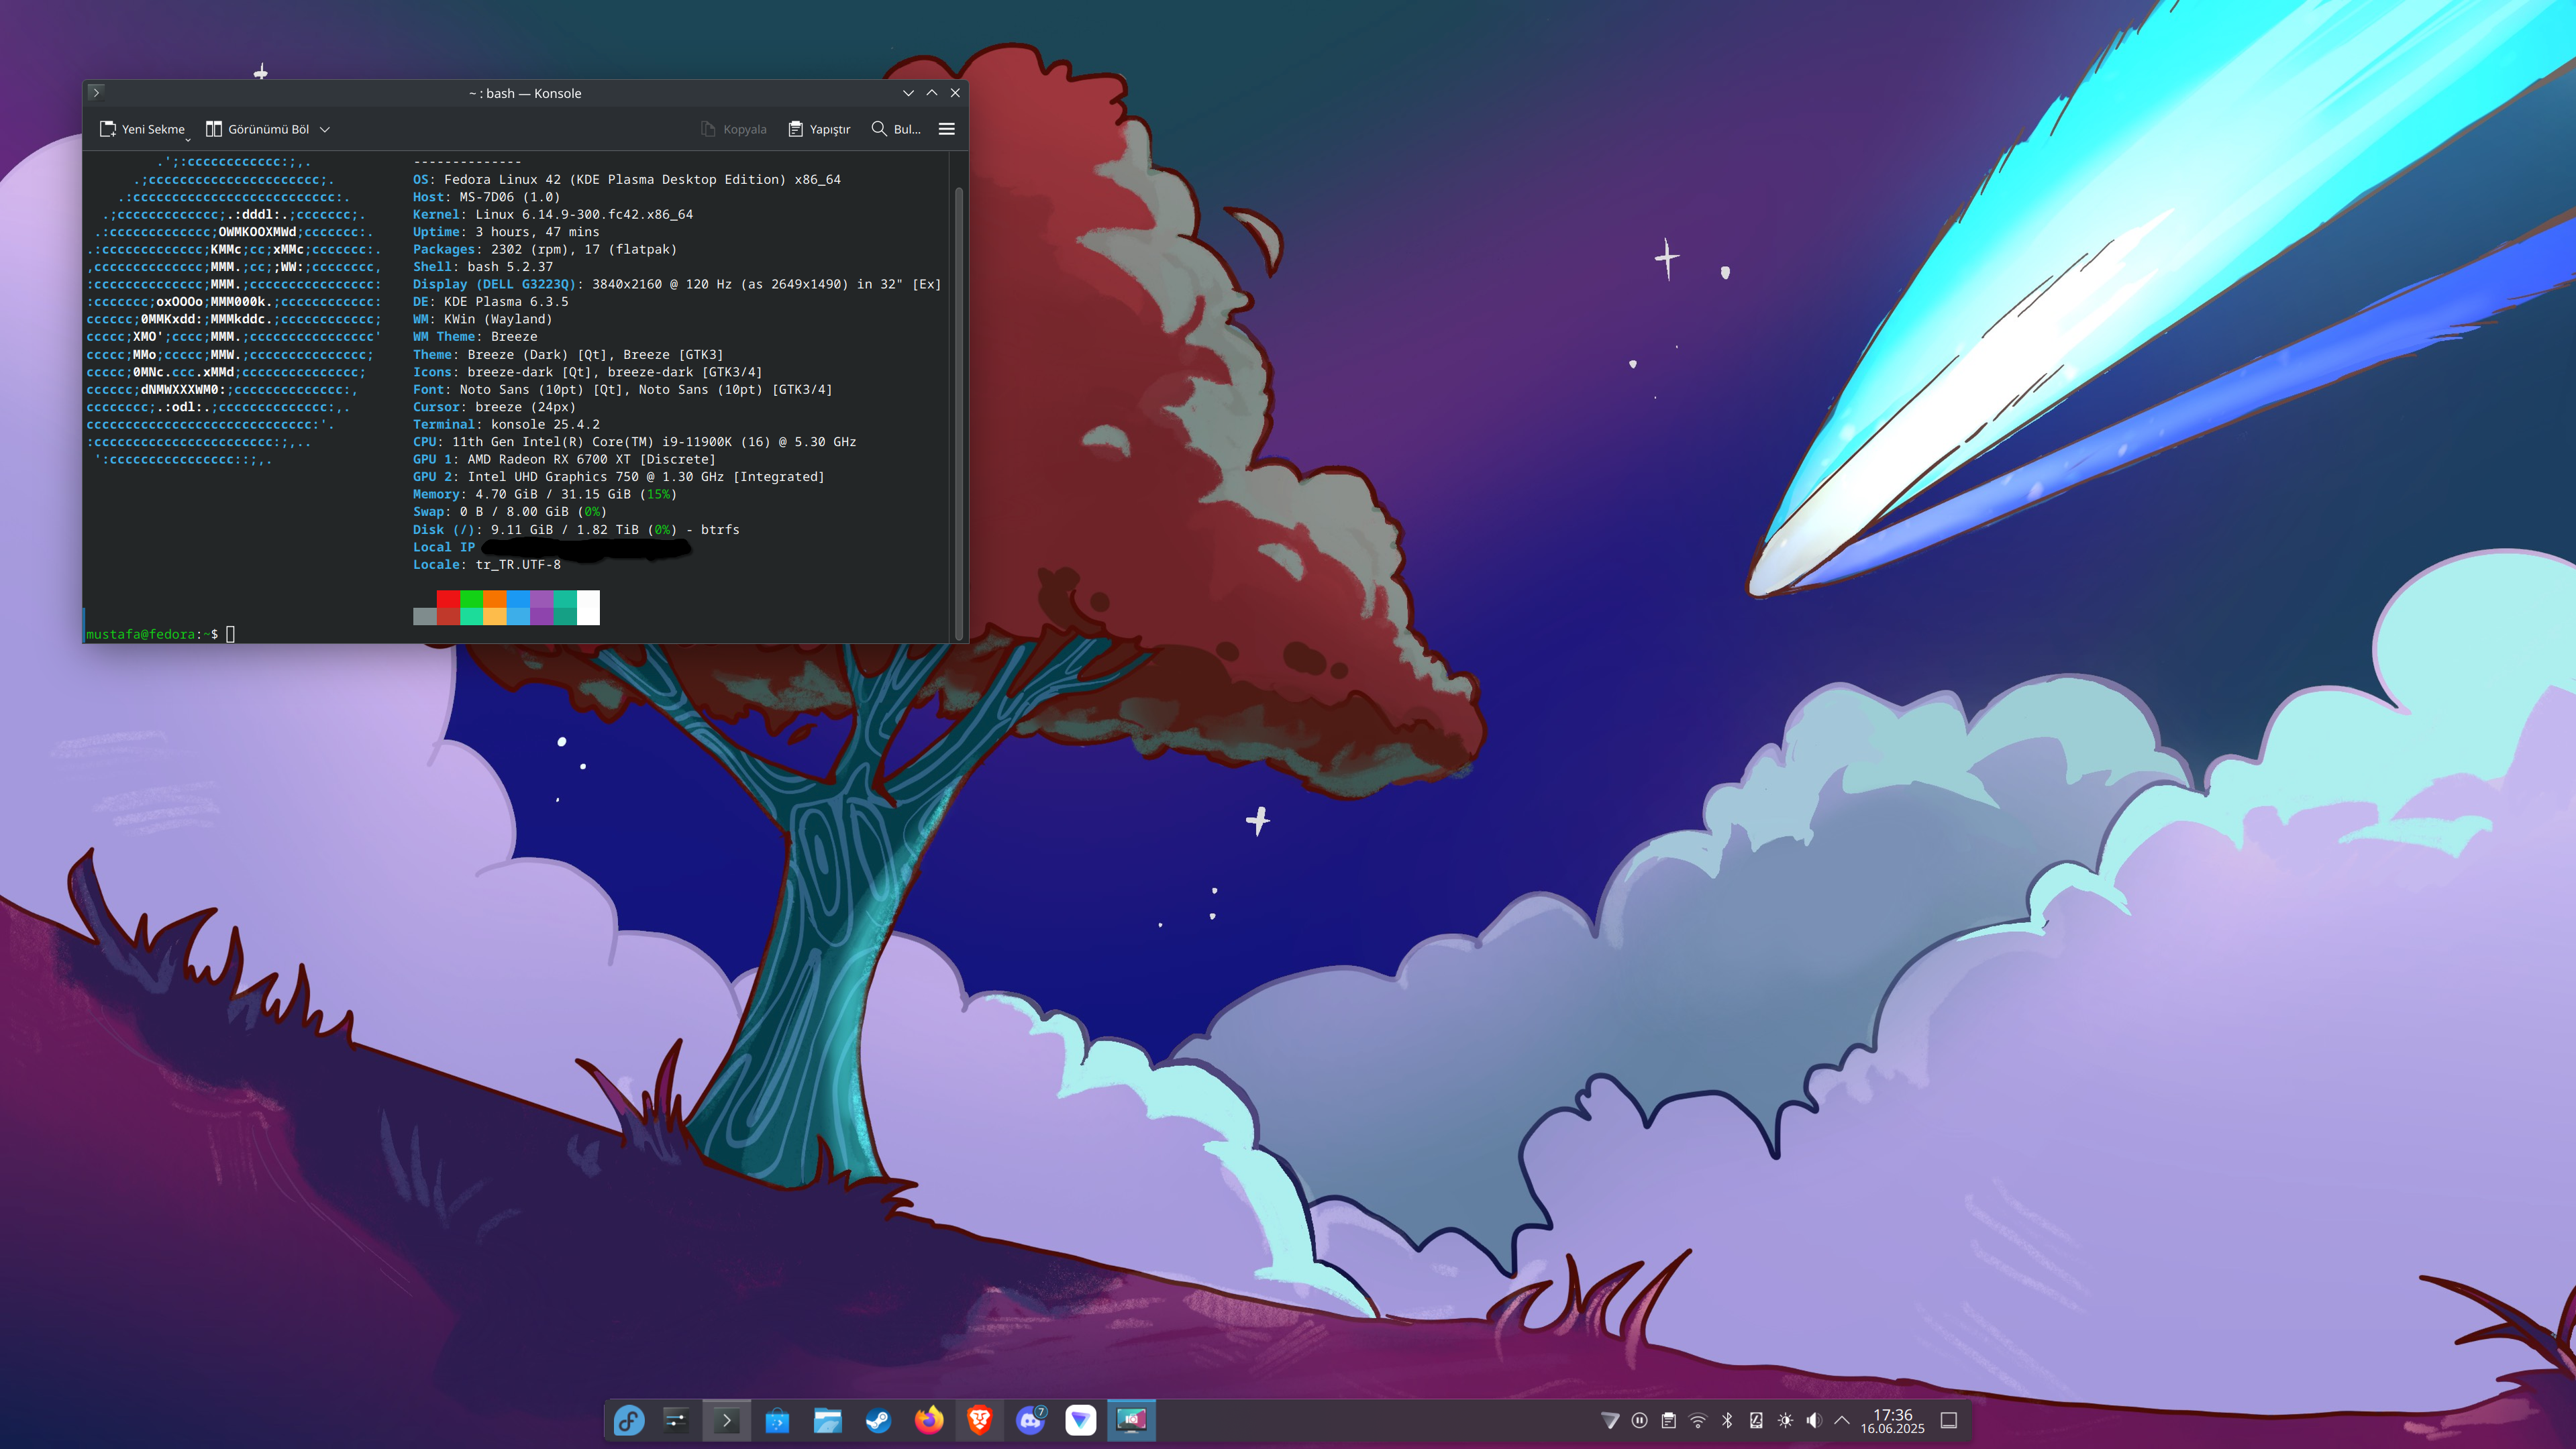Click the Yapıştır paste button
Image resolution: width=2576 pixels, height=1449 pixels.
click(819, 129)
